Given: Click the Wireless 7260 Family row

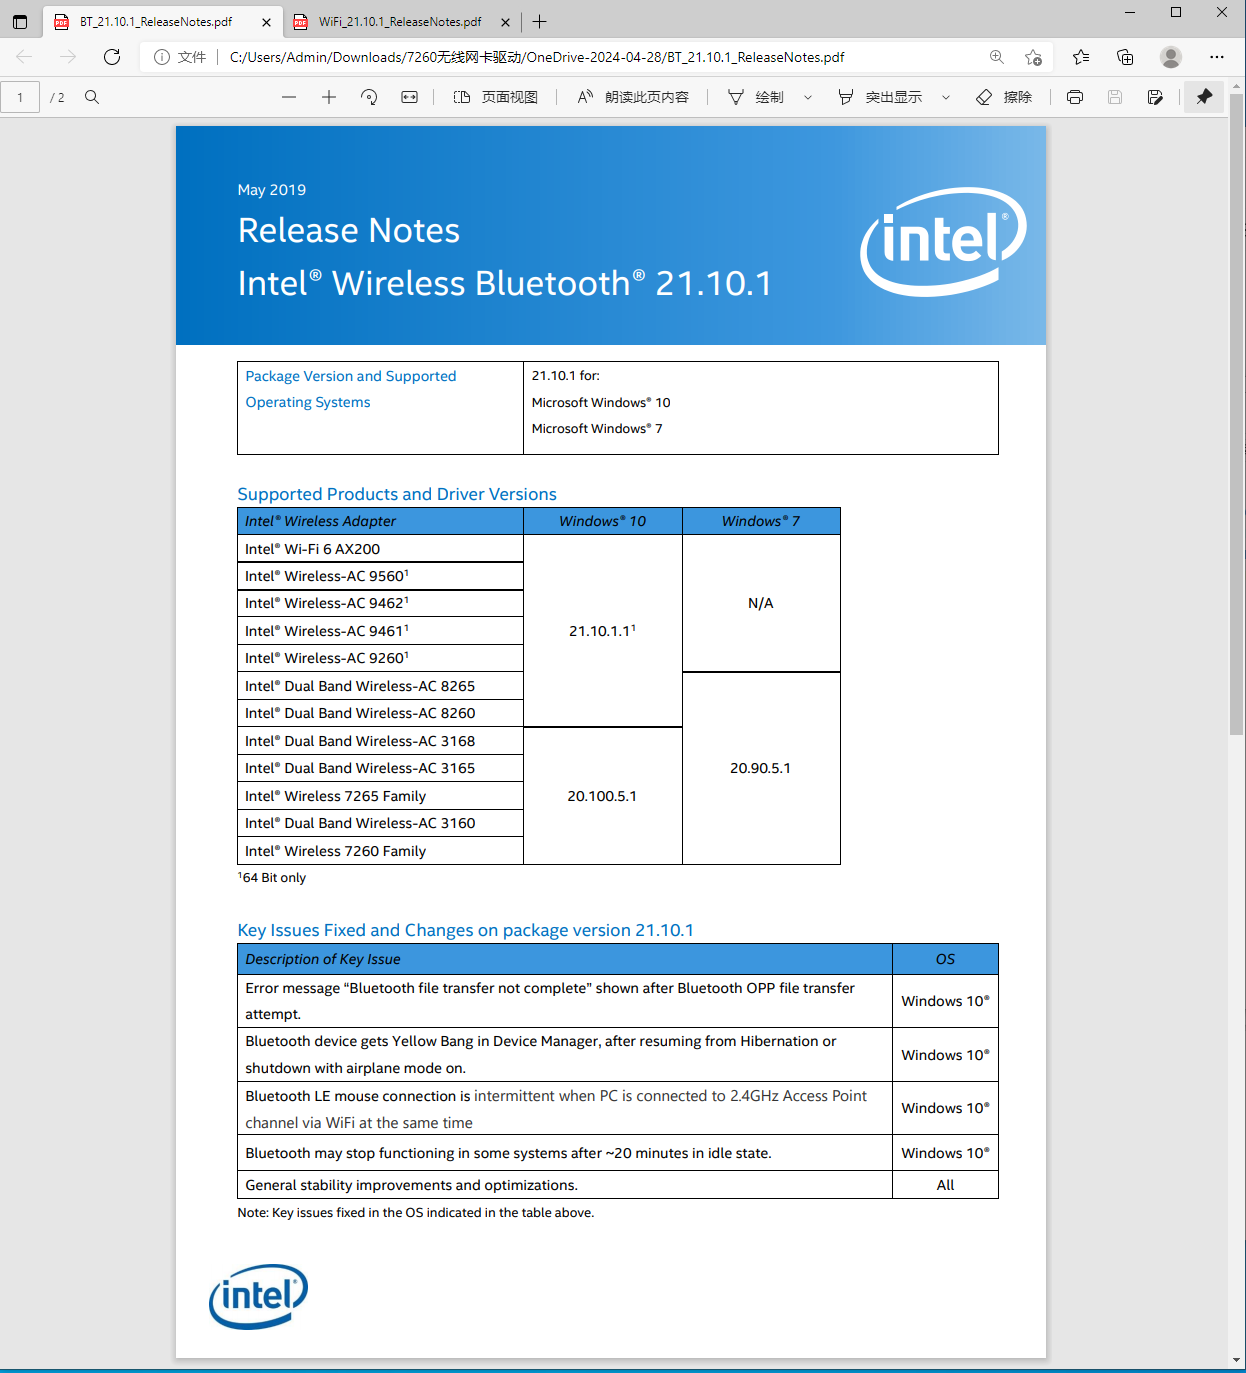Looking at the screenshot, I should coord(380,851).
